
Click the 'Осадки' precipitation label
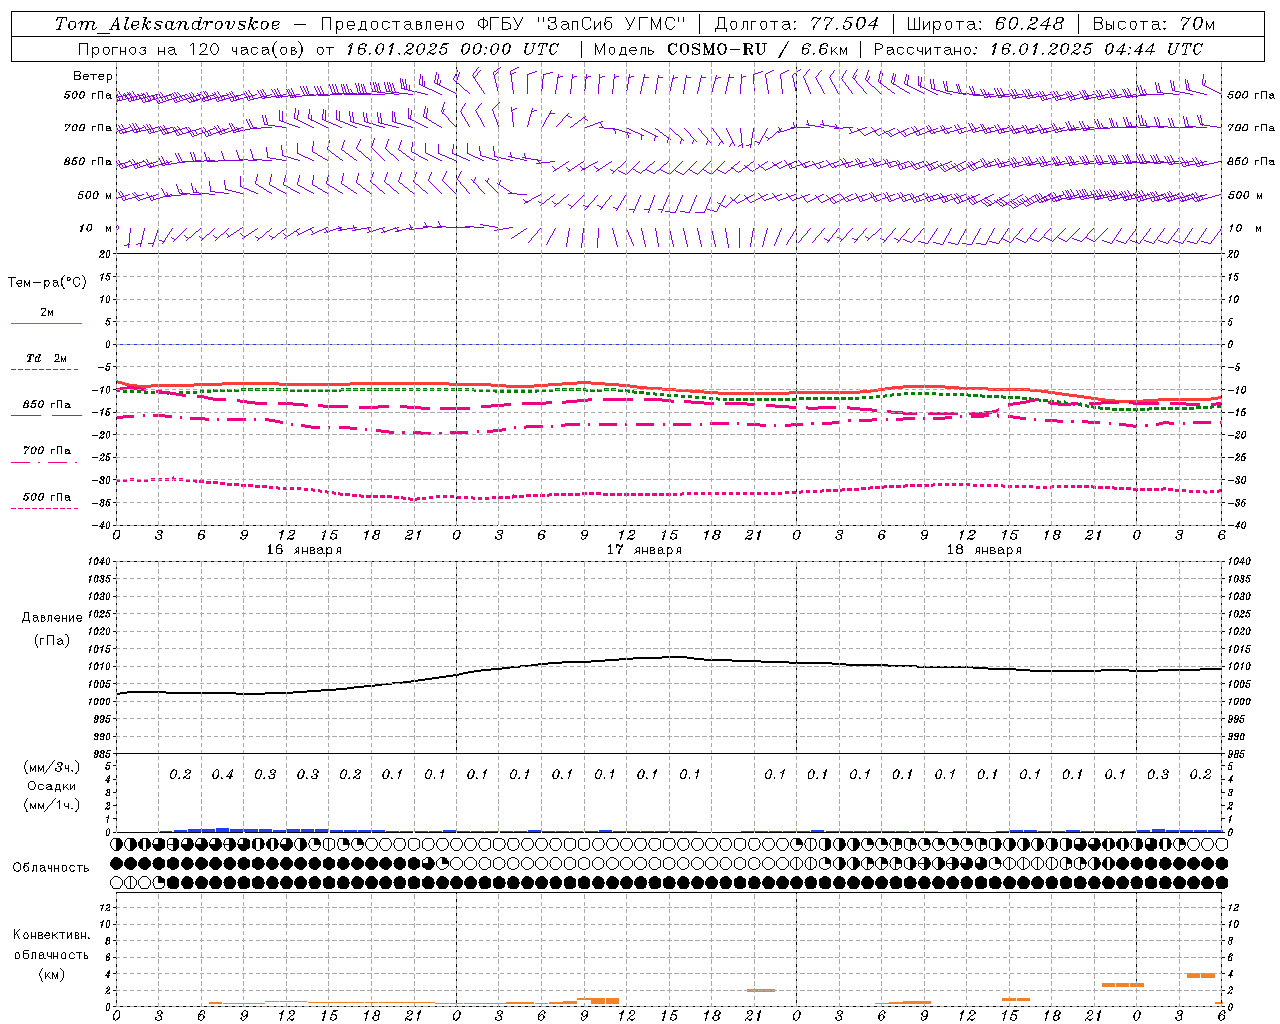tap(52, 786)
